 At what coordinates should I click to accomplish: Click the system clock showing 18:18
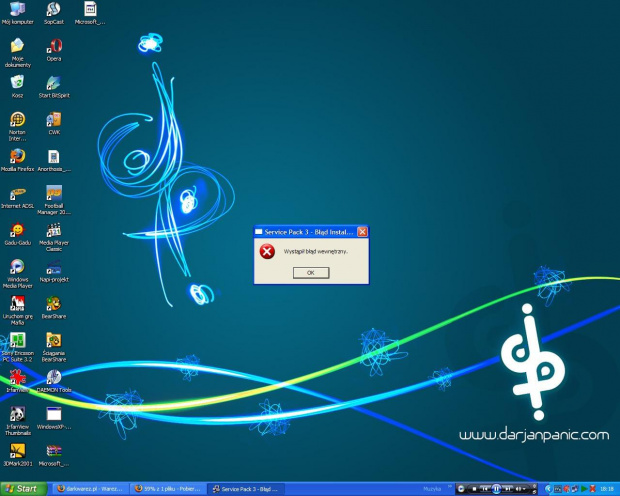click(x=607, y=489)
